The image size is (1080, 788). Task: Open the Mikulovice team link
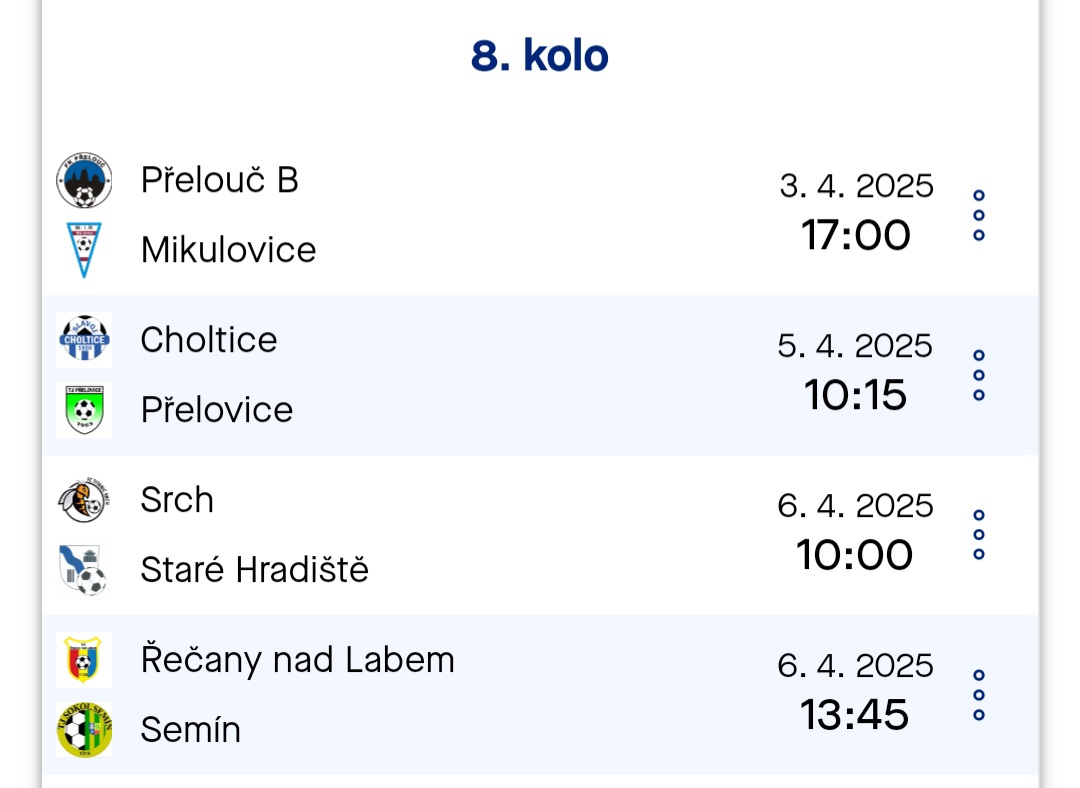tap(229, 250)
